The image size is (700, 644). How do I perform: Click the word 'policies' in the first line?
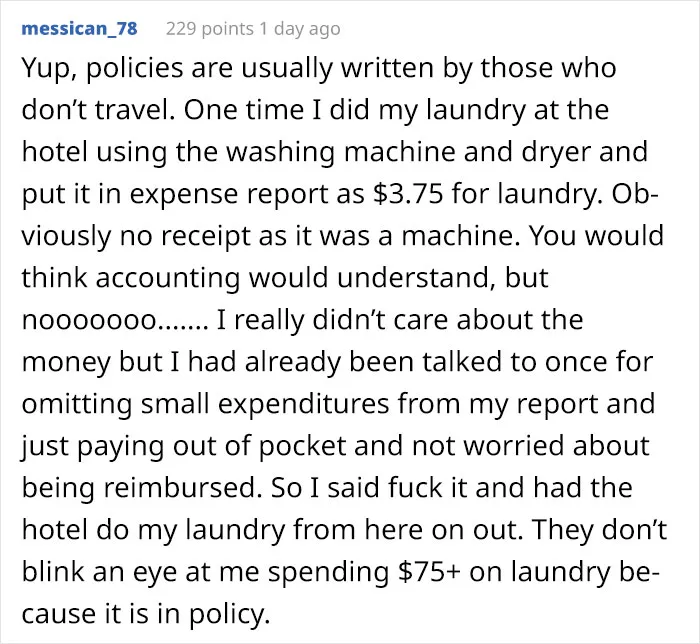pyautogui.click(x=135, y=69)
